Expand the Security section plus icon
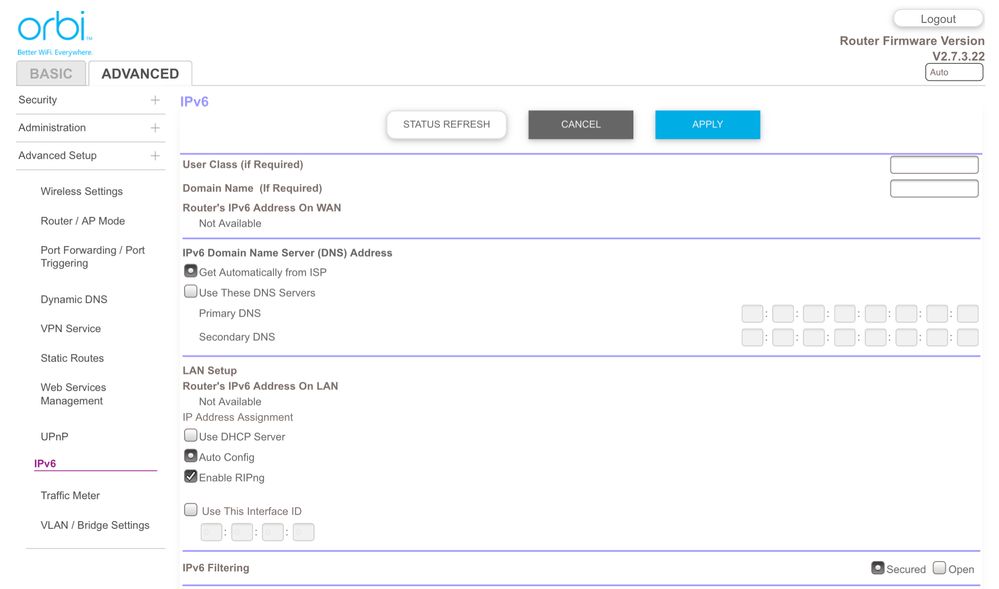The height and width of the screenshot is (589, 999). pos(155,100)
